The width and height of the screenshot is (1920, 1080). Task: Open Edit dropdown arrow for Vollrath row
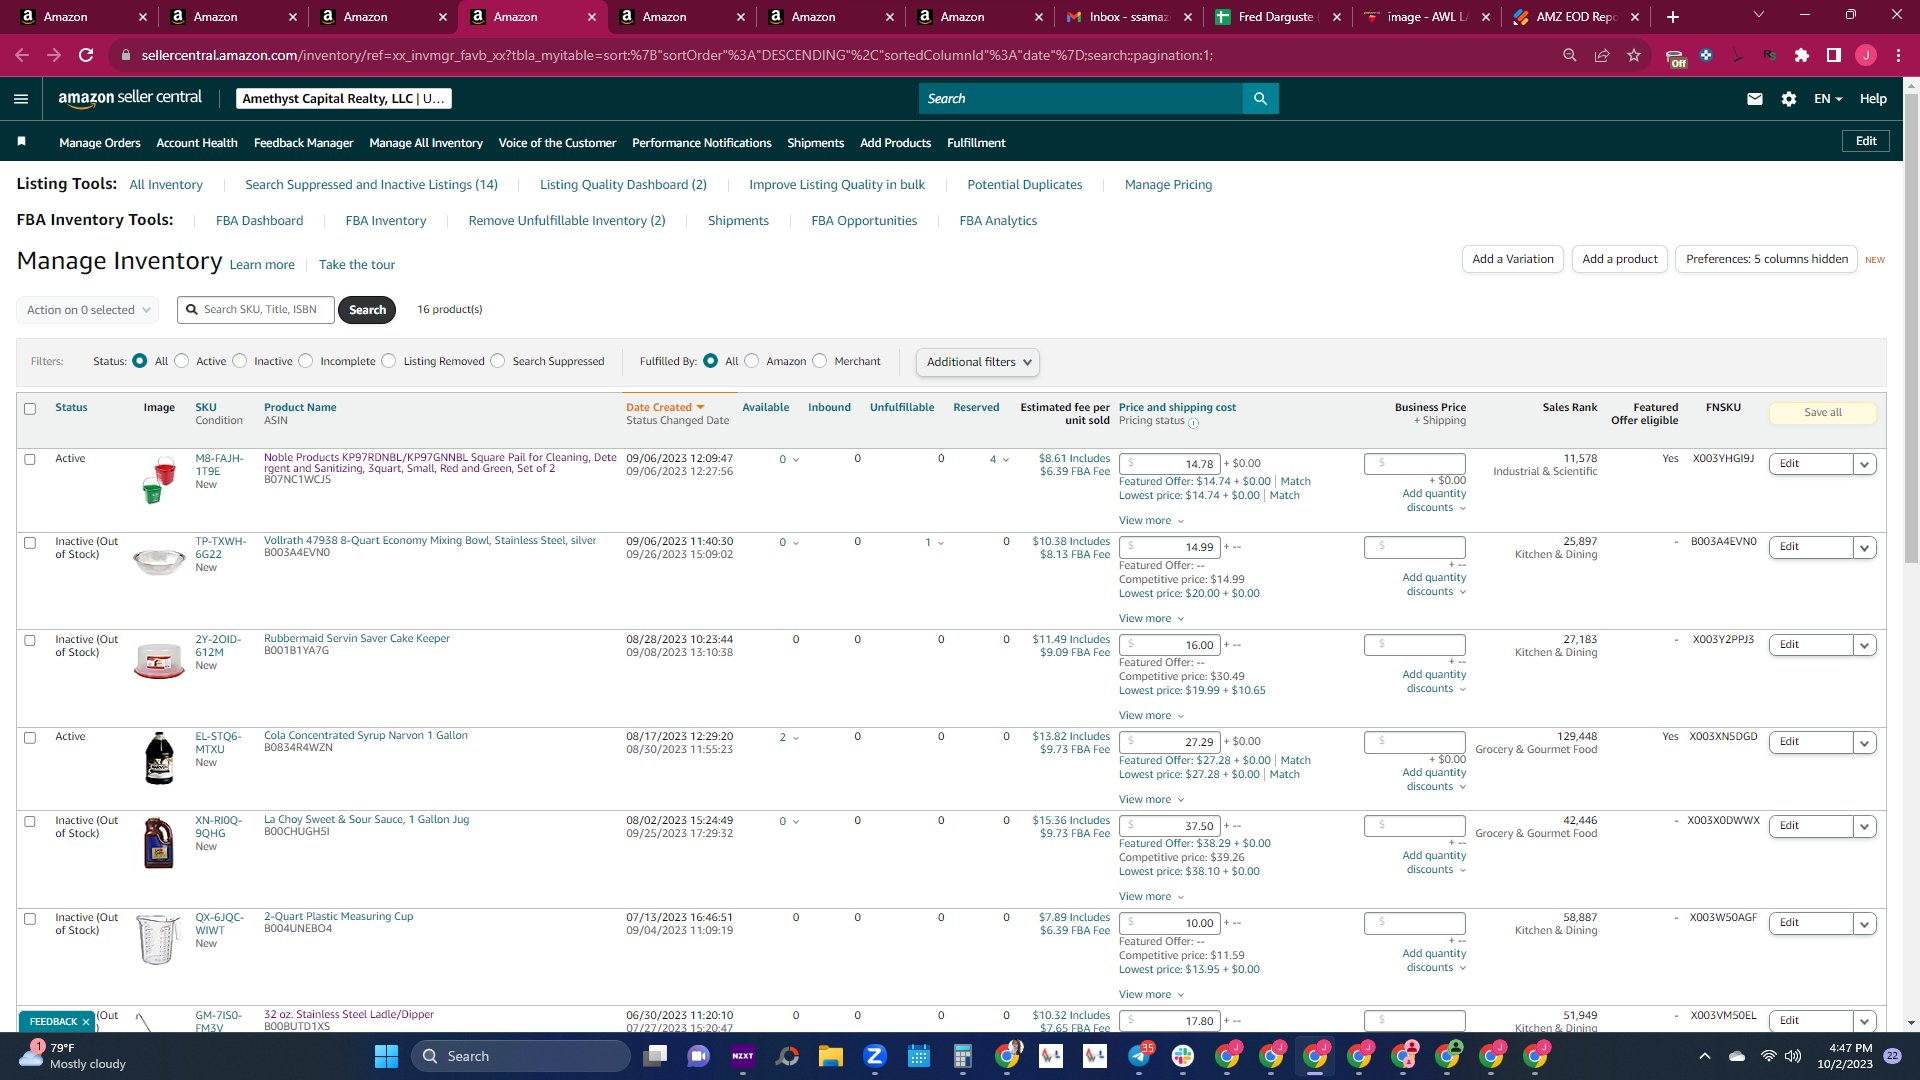pos(1865,547)
